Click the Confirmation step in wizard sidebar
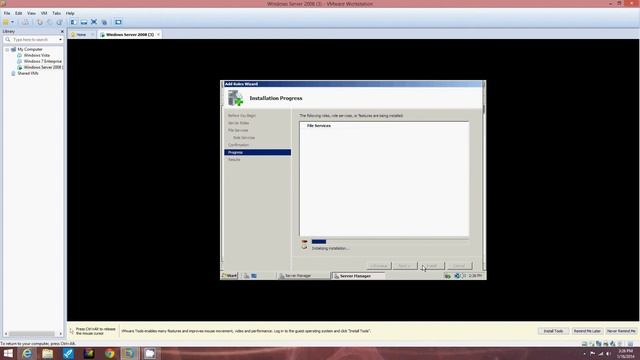 (x=238, y=145)
